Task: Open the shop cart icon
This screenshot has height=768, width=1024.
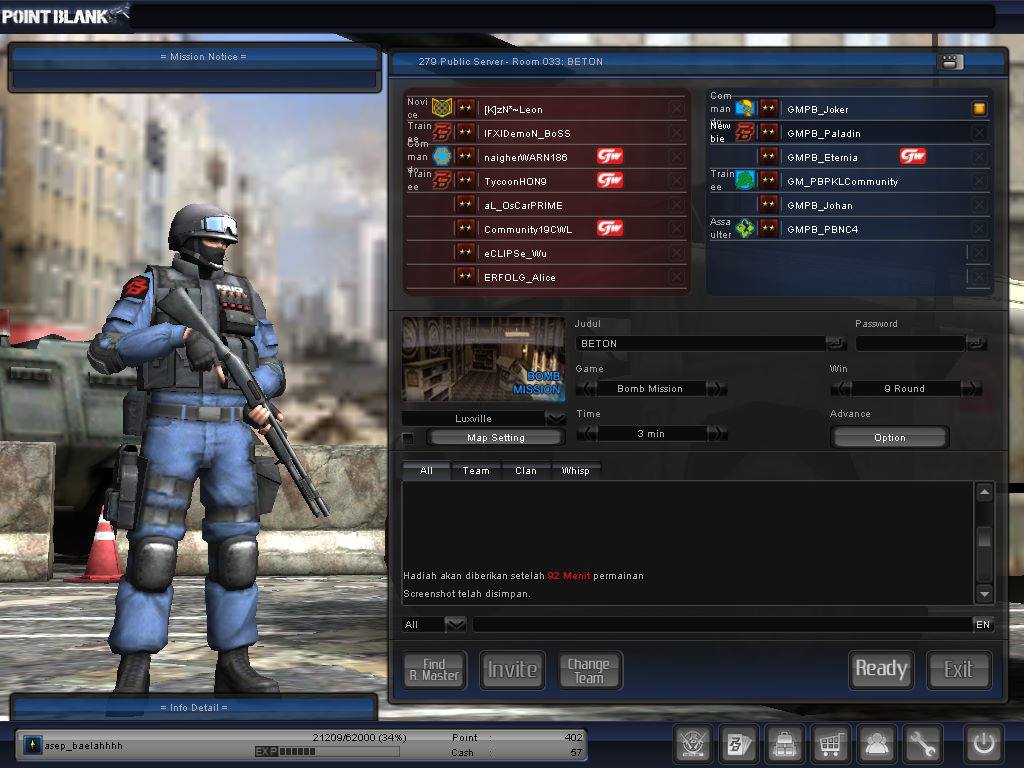Action: click(x=830, y=743)
